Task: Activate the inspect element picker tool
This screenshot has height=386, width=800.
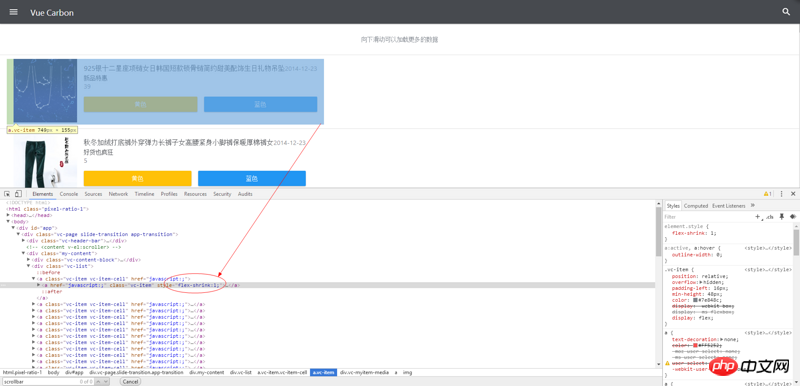Action: coord(7,194)
